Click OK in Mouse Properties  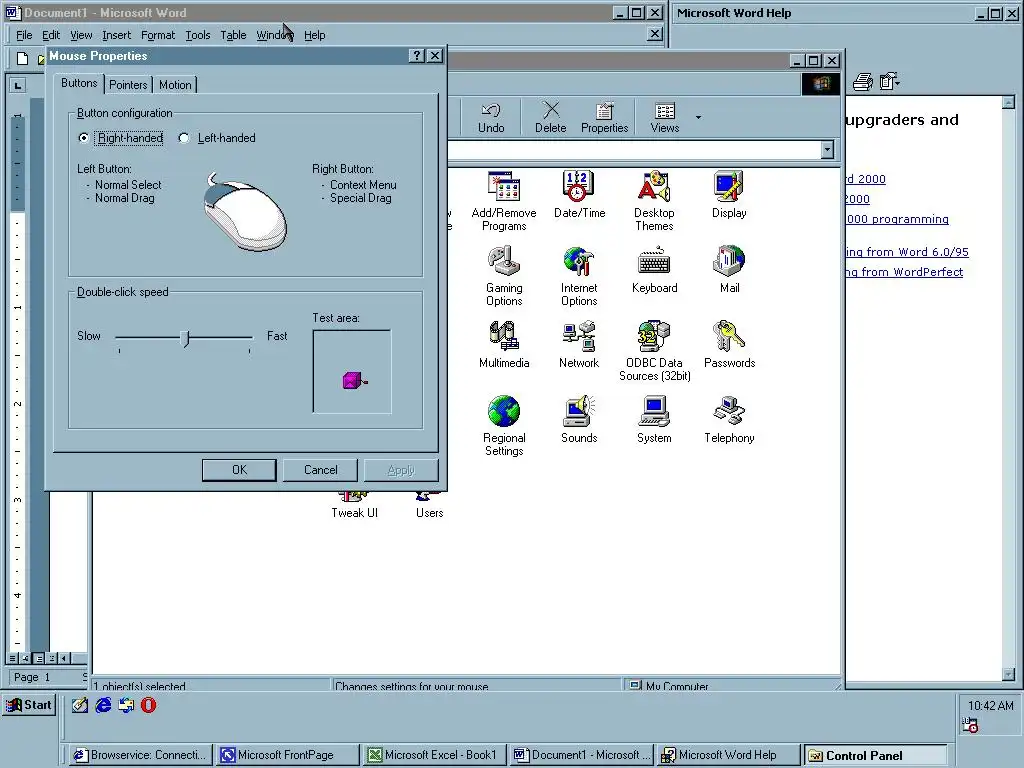click(x=239, y=470)
